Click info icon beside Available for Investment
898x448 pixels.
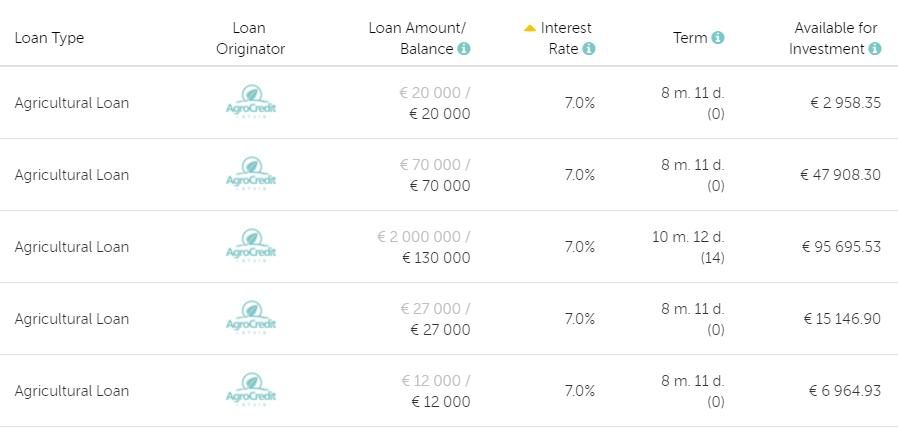pyautogui.click(x=875, y=49)
